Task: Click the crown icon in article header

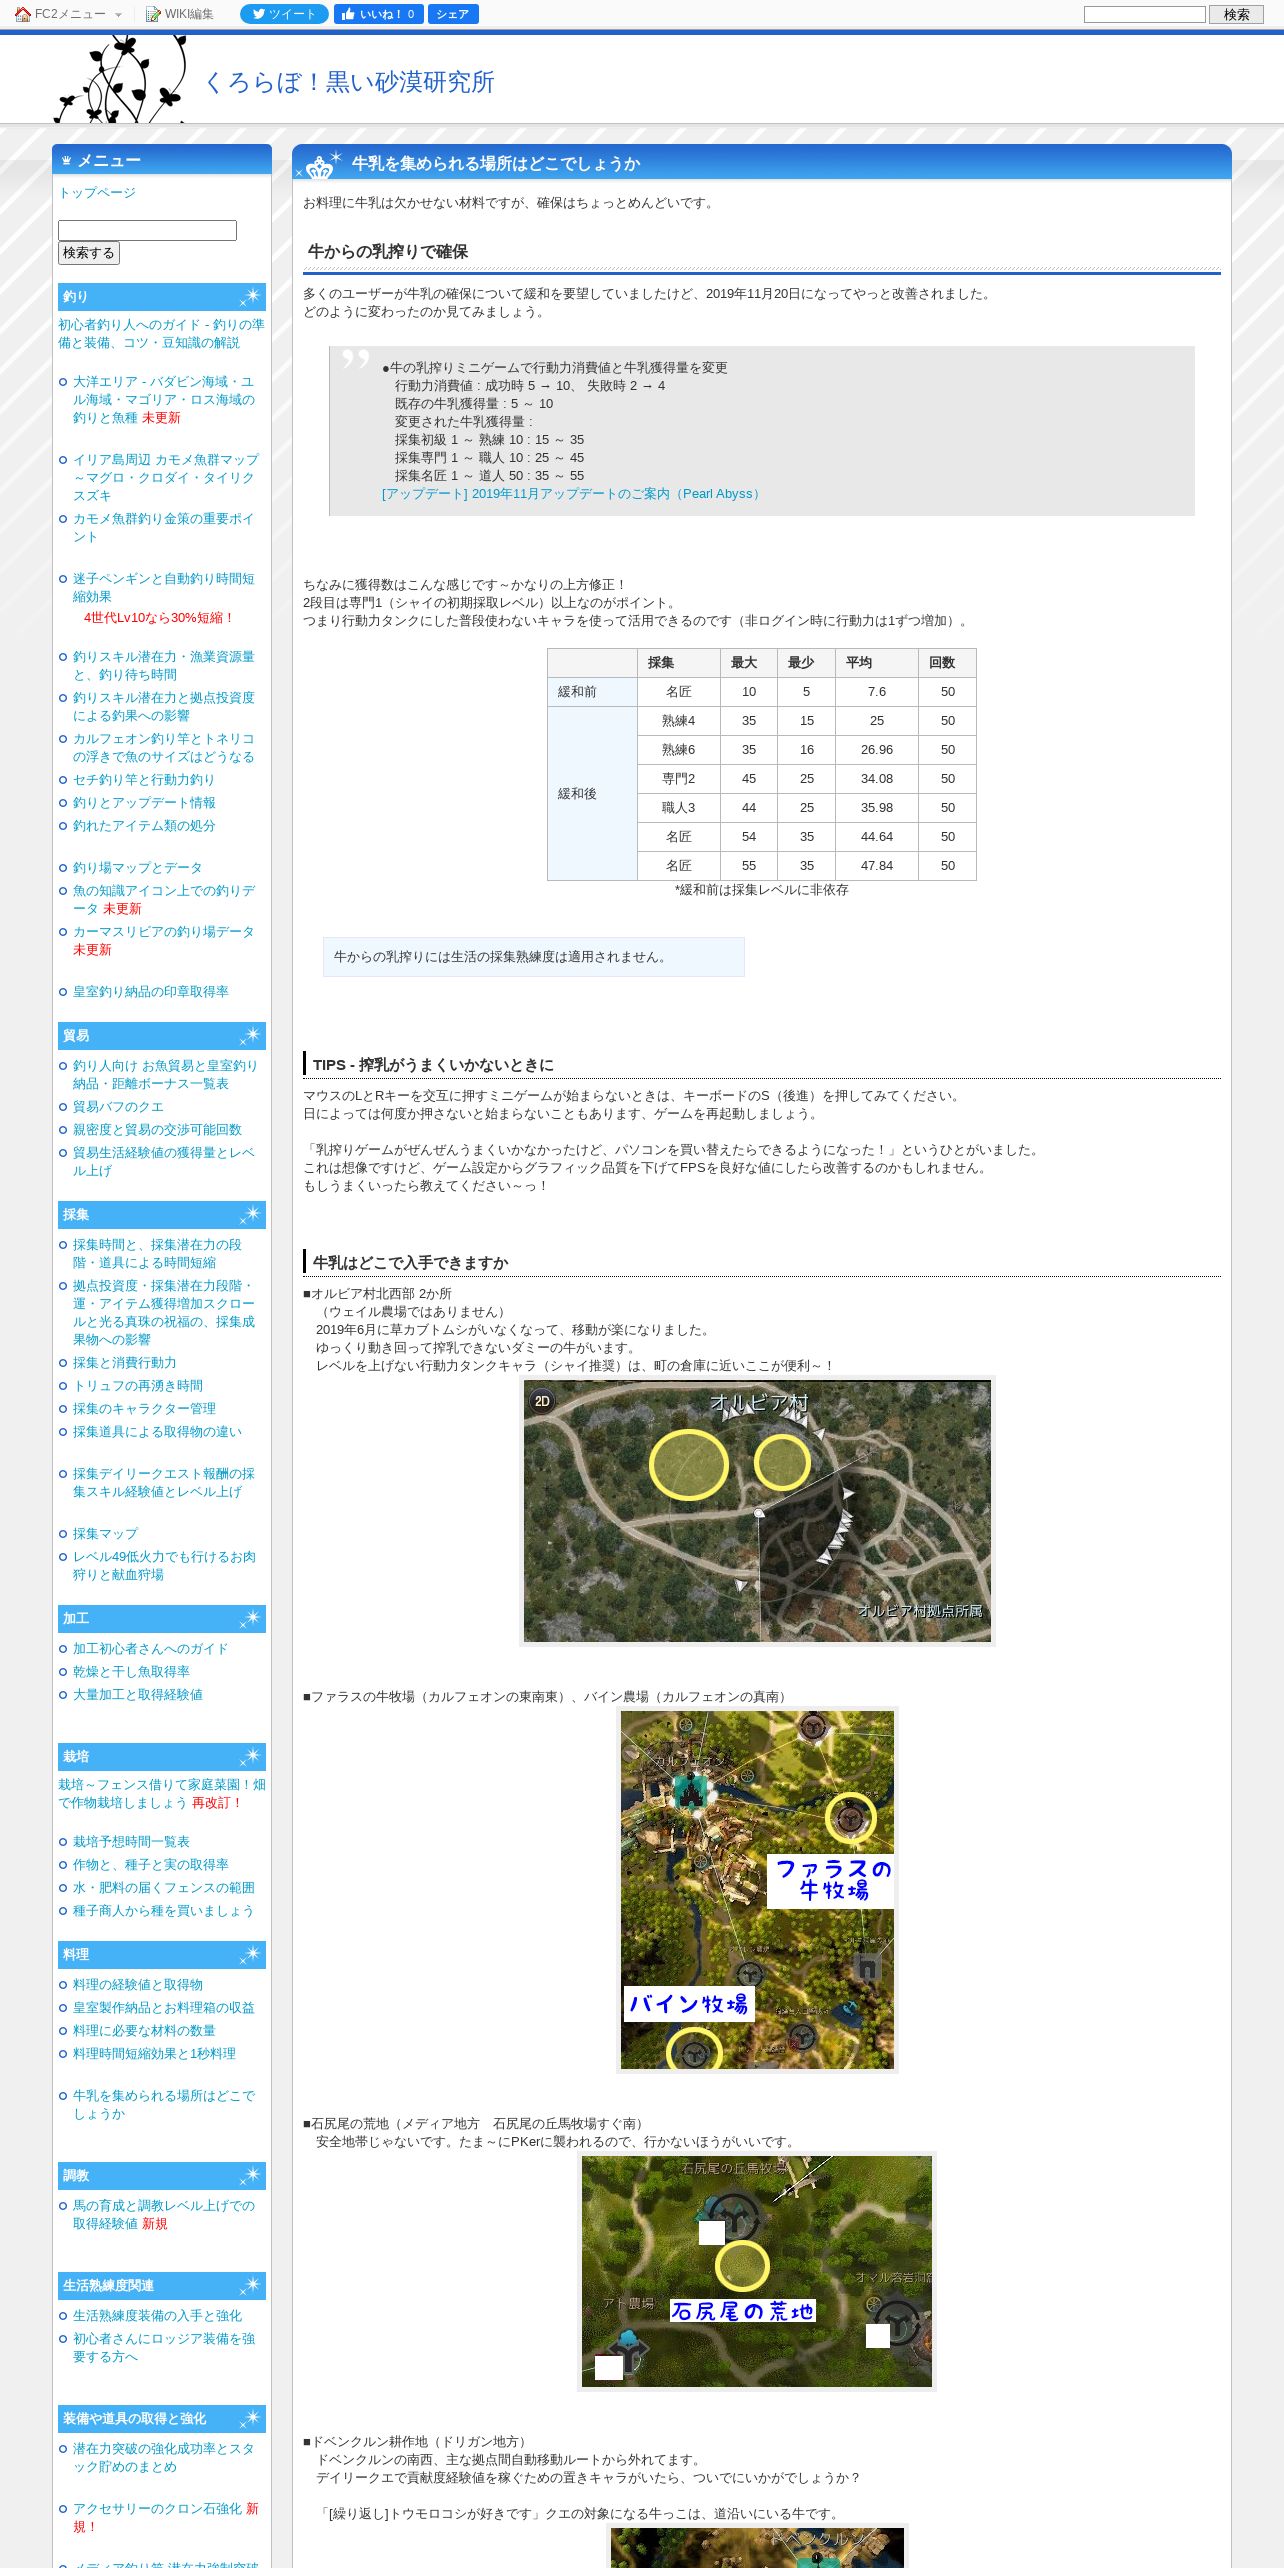Action: pyautogui.click(x=320, y=166)
